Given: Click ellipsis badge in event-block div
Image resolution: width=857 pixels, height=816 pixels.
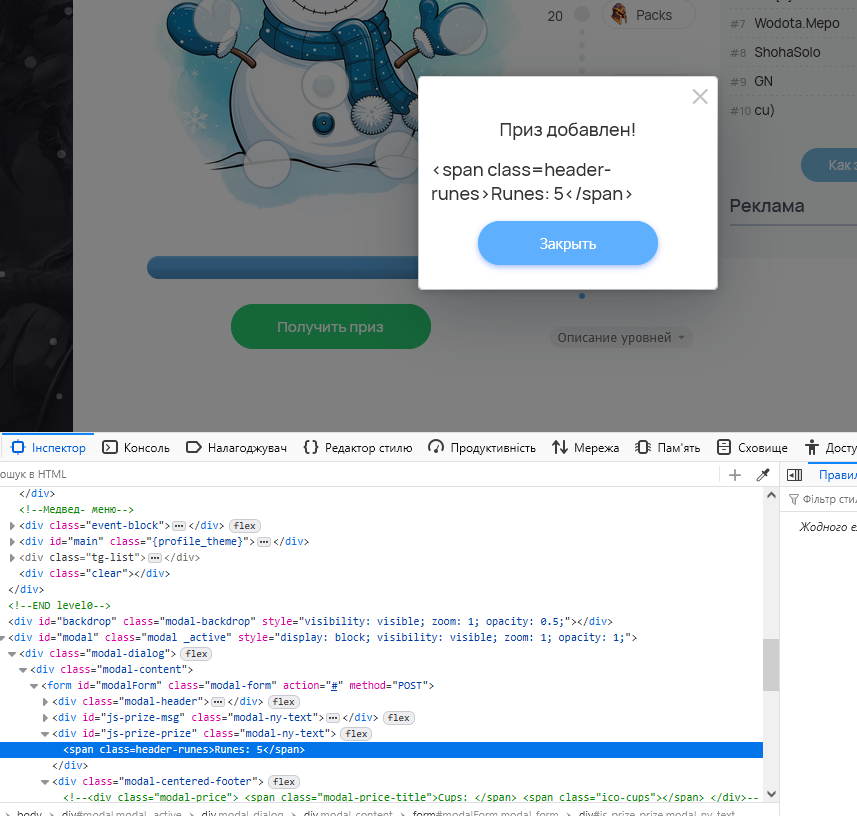Looking at the screenshot, I should [179, 526].
